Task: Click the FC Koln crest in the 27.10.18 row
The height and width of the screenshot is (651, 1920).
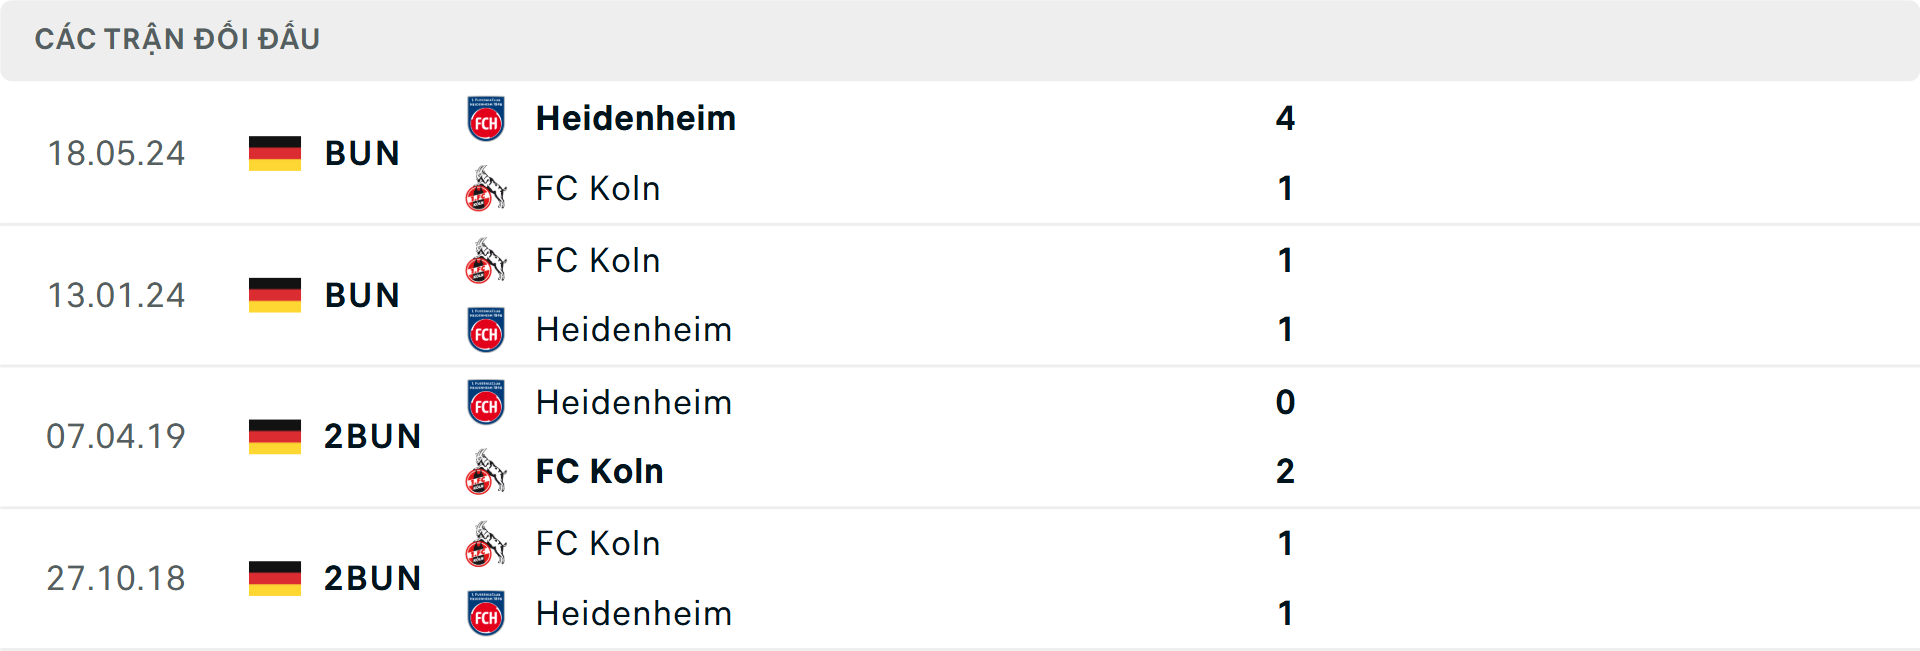Action: pyautogui.click(x=486, y=543)
